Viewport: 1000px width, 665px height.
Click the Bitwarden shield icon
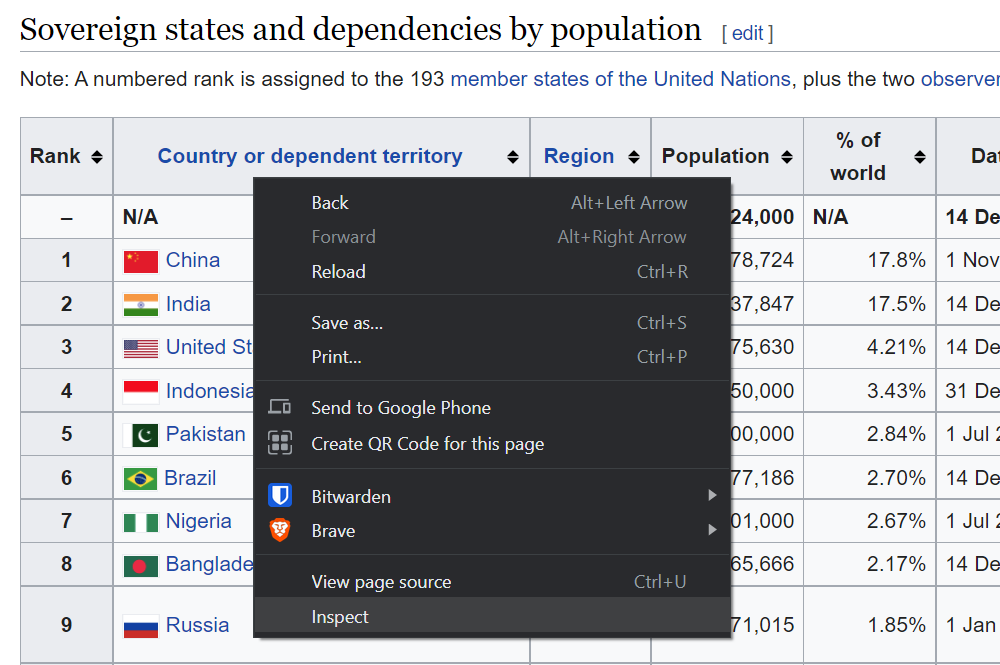(280, 496)
